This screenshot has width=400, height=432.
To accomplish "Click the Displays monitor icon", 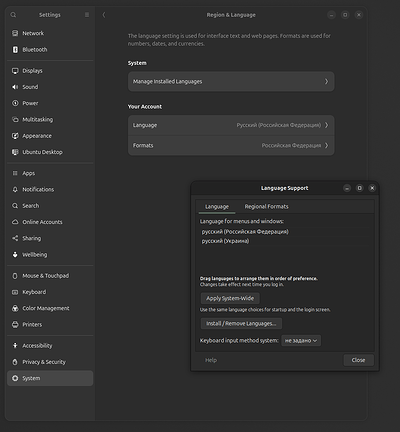I will click(15, 71).
